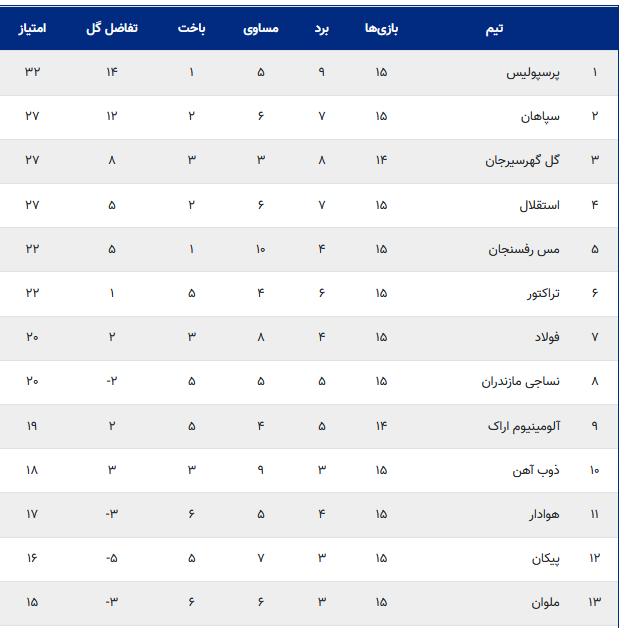Select team name استقلال
Screen dimensions: 621x628
[540, 205]
